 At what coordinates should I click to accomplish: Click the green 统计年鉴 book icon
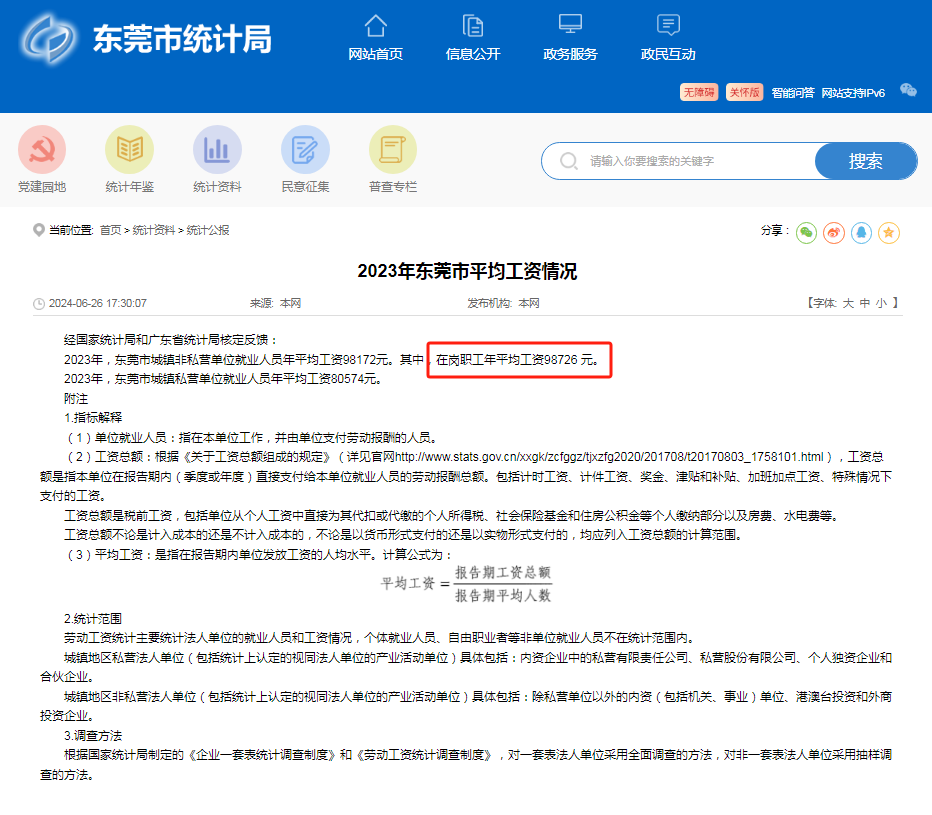click(129, 148)
